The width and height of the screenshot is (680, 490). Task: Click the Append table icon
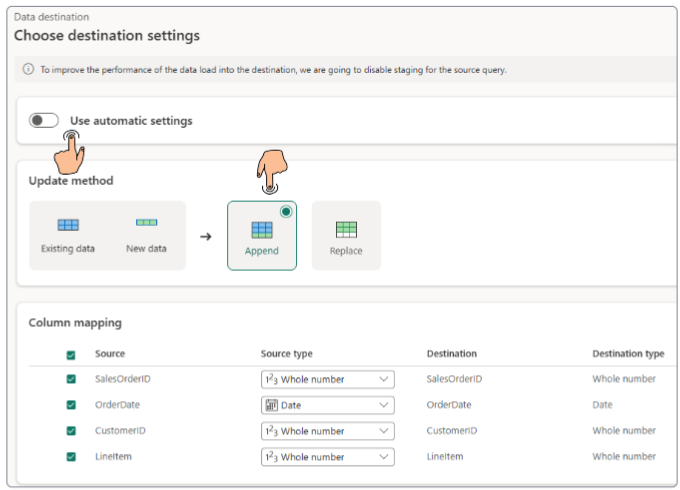(x=262, y=229)
